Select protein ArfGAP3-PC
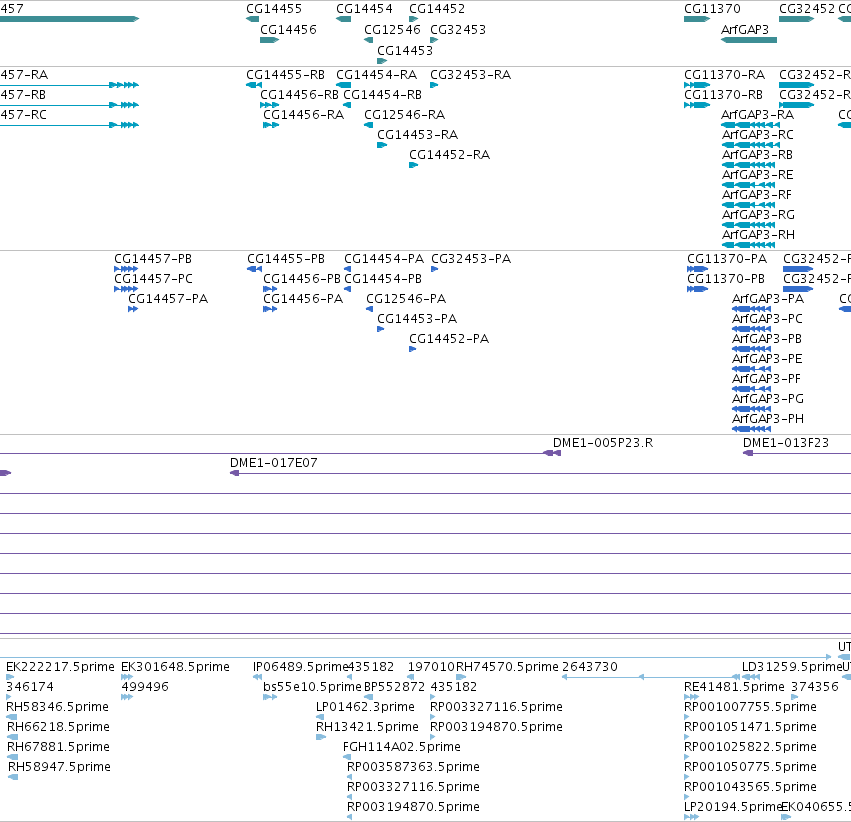This screenshot has width=851, height=822. click(767, 319)
